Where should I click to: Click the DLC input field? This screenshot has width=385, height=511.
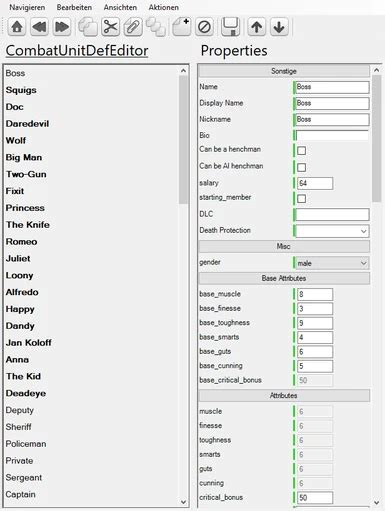click(332, 214)
